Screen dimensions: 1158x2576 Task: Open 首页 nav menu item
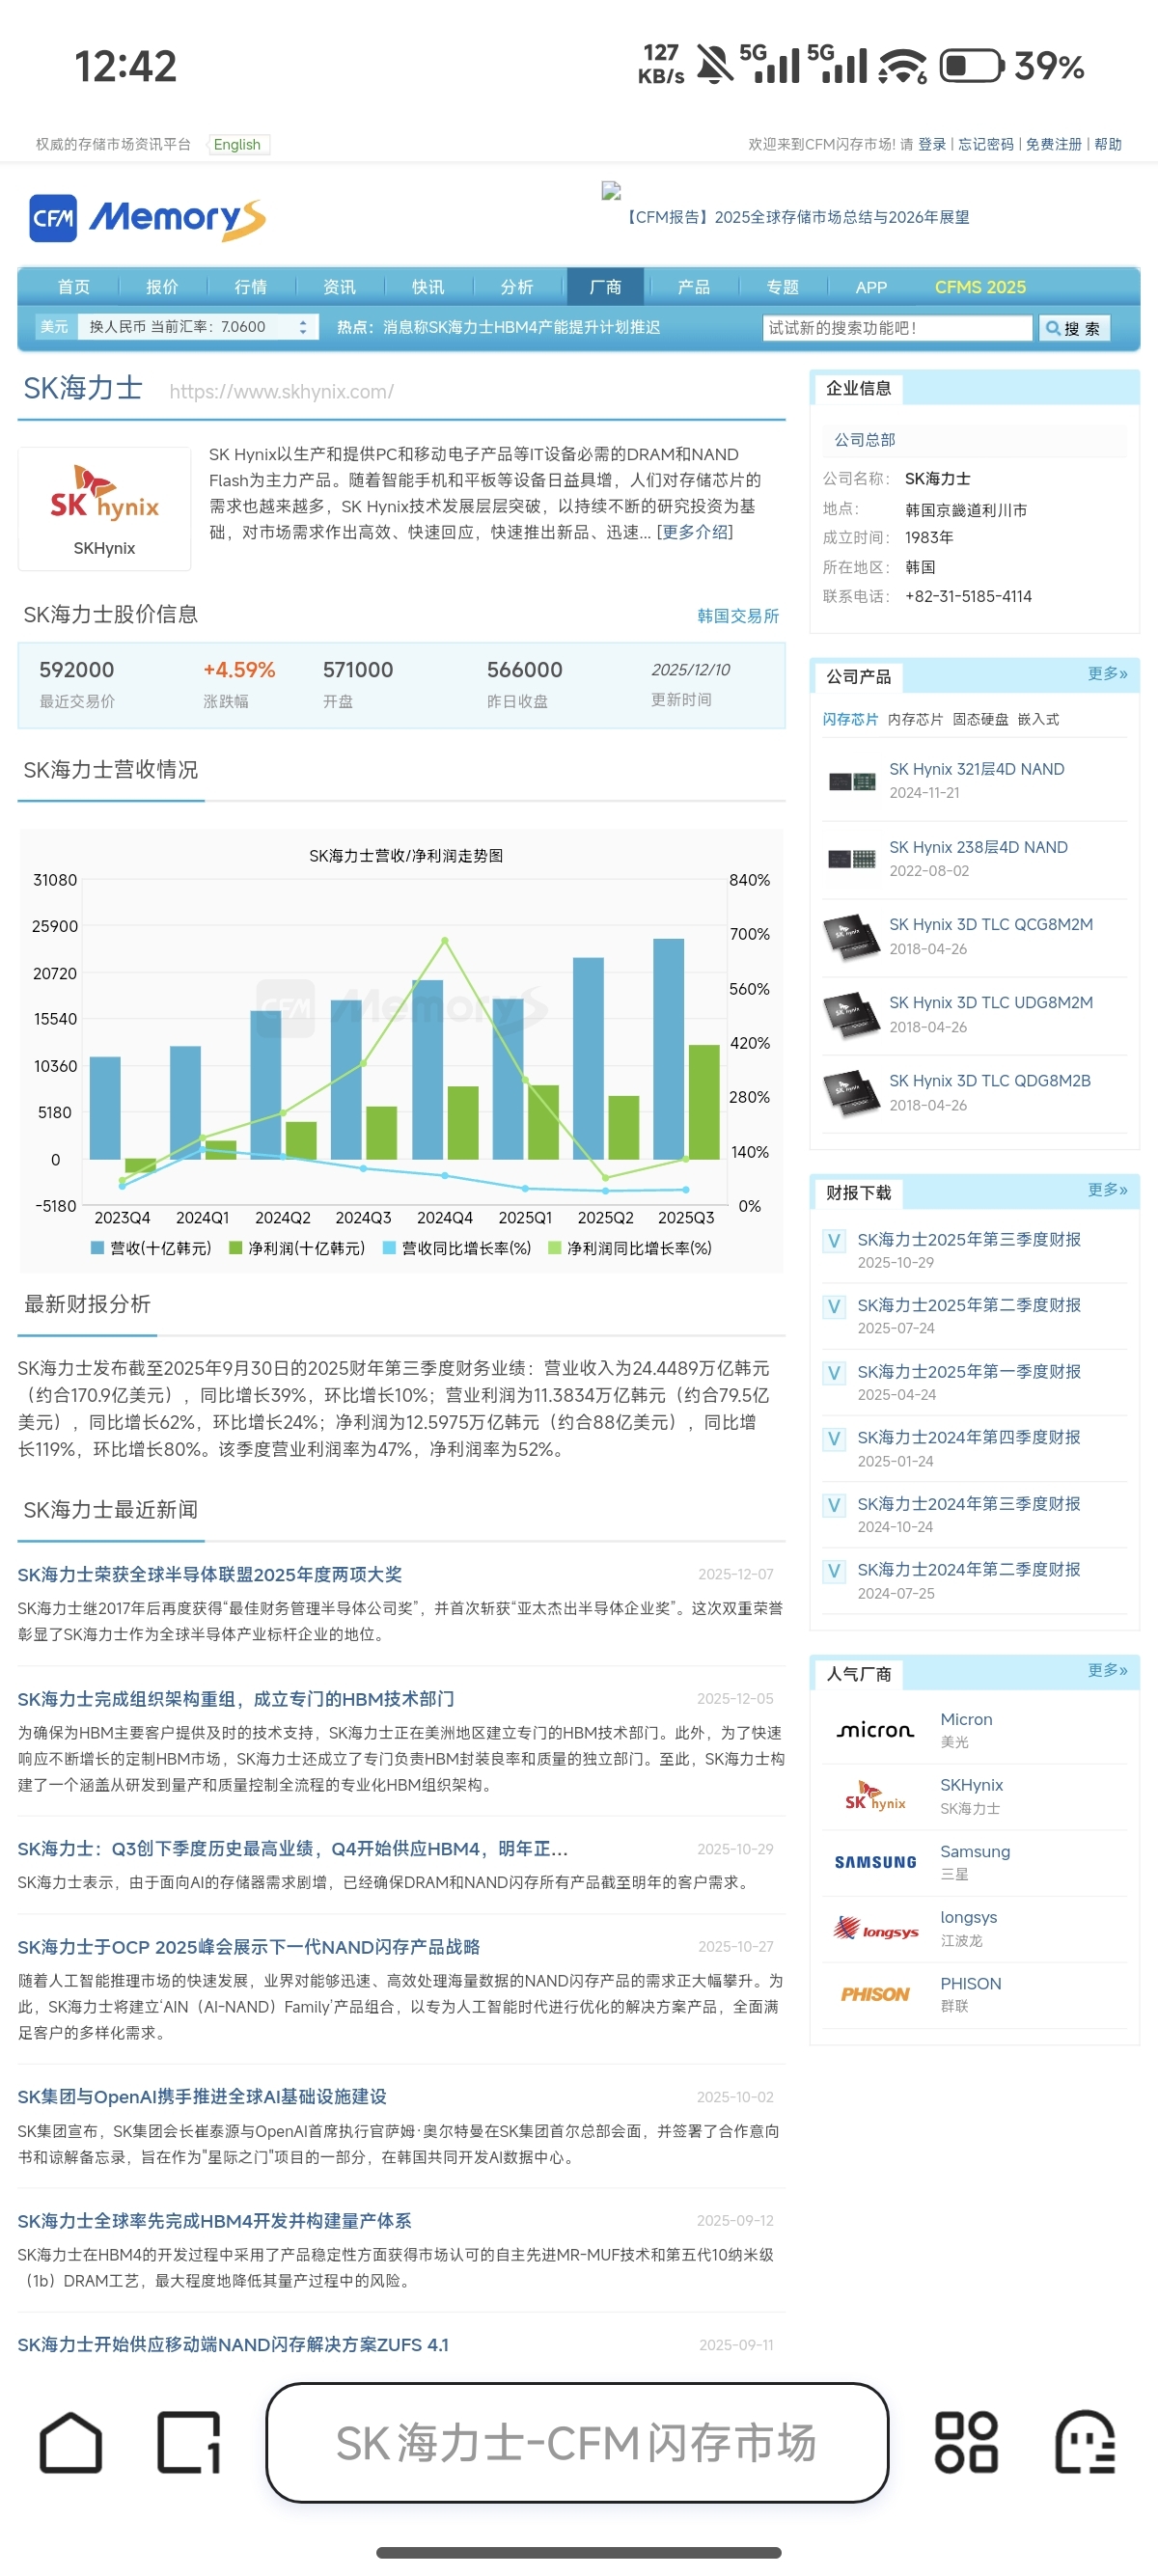point(73,287)
